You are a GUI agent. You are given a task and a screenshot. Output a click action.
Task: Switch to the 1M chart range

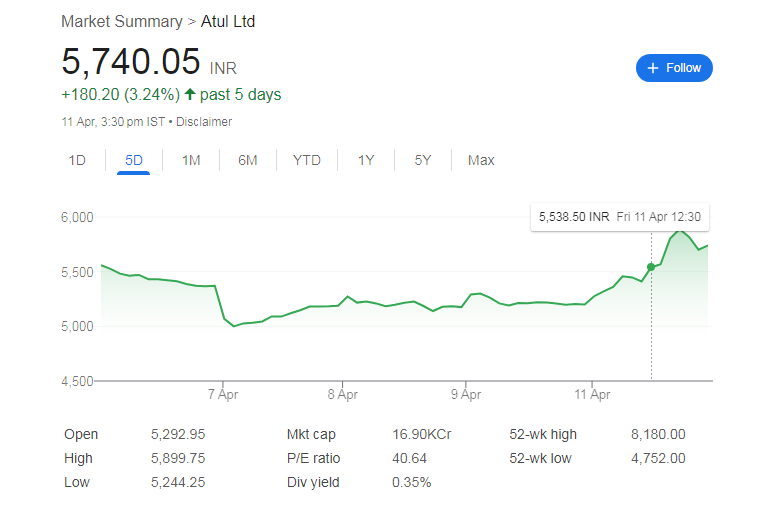(191, 160)
